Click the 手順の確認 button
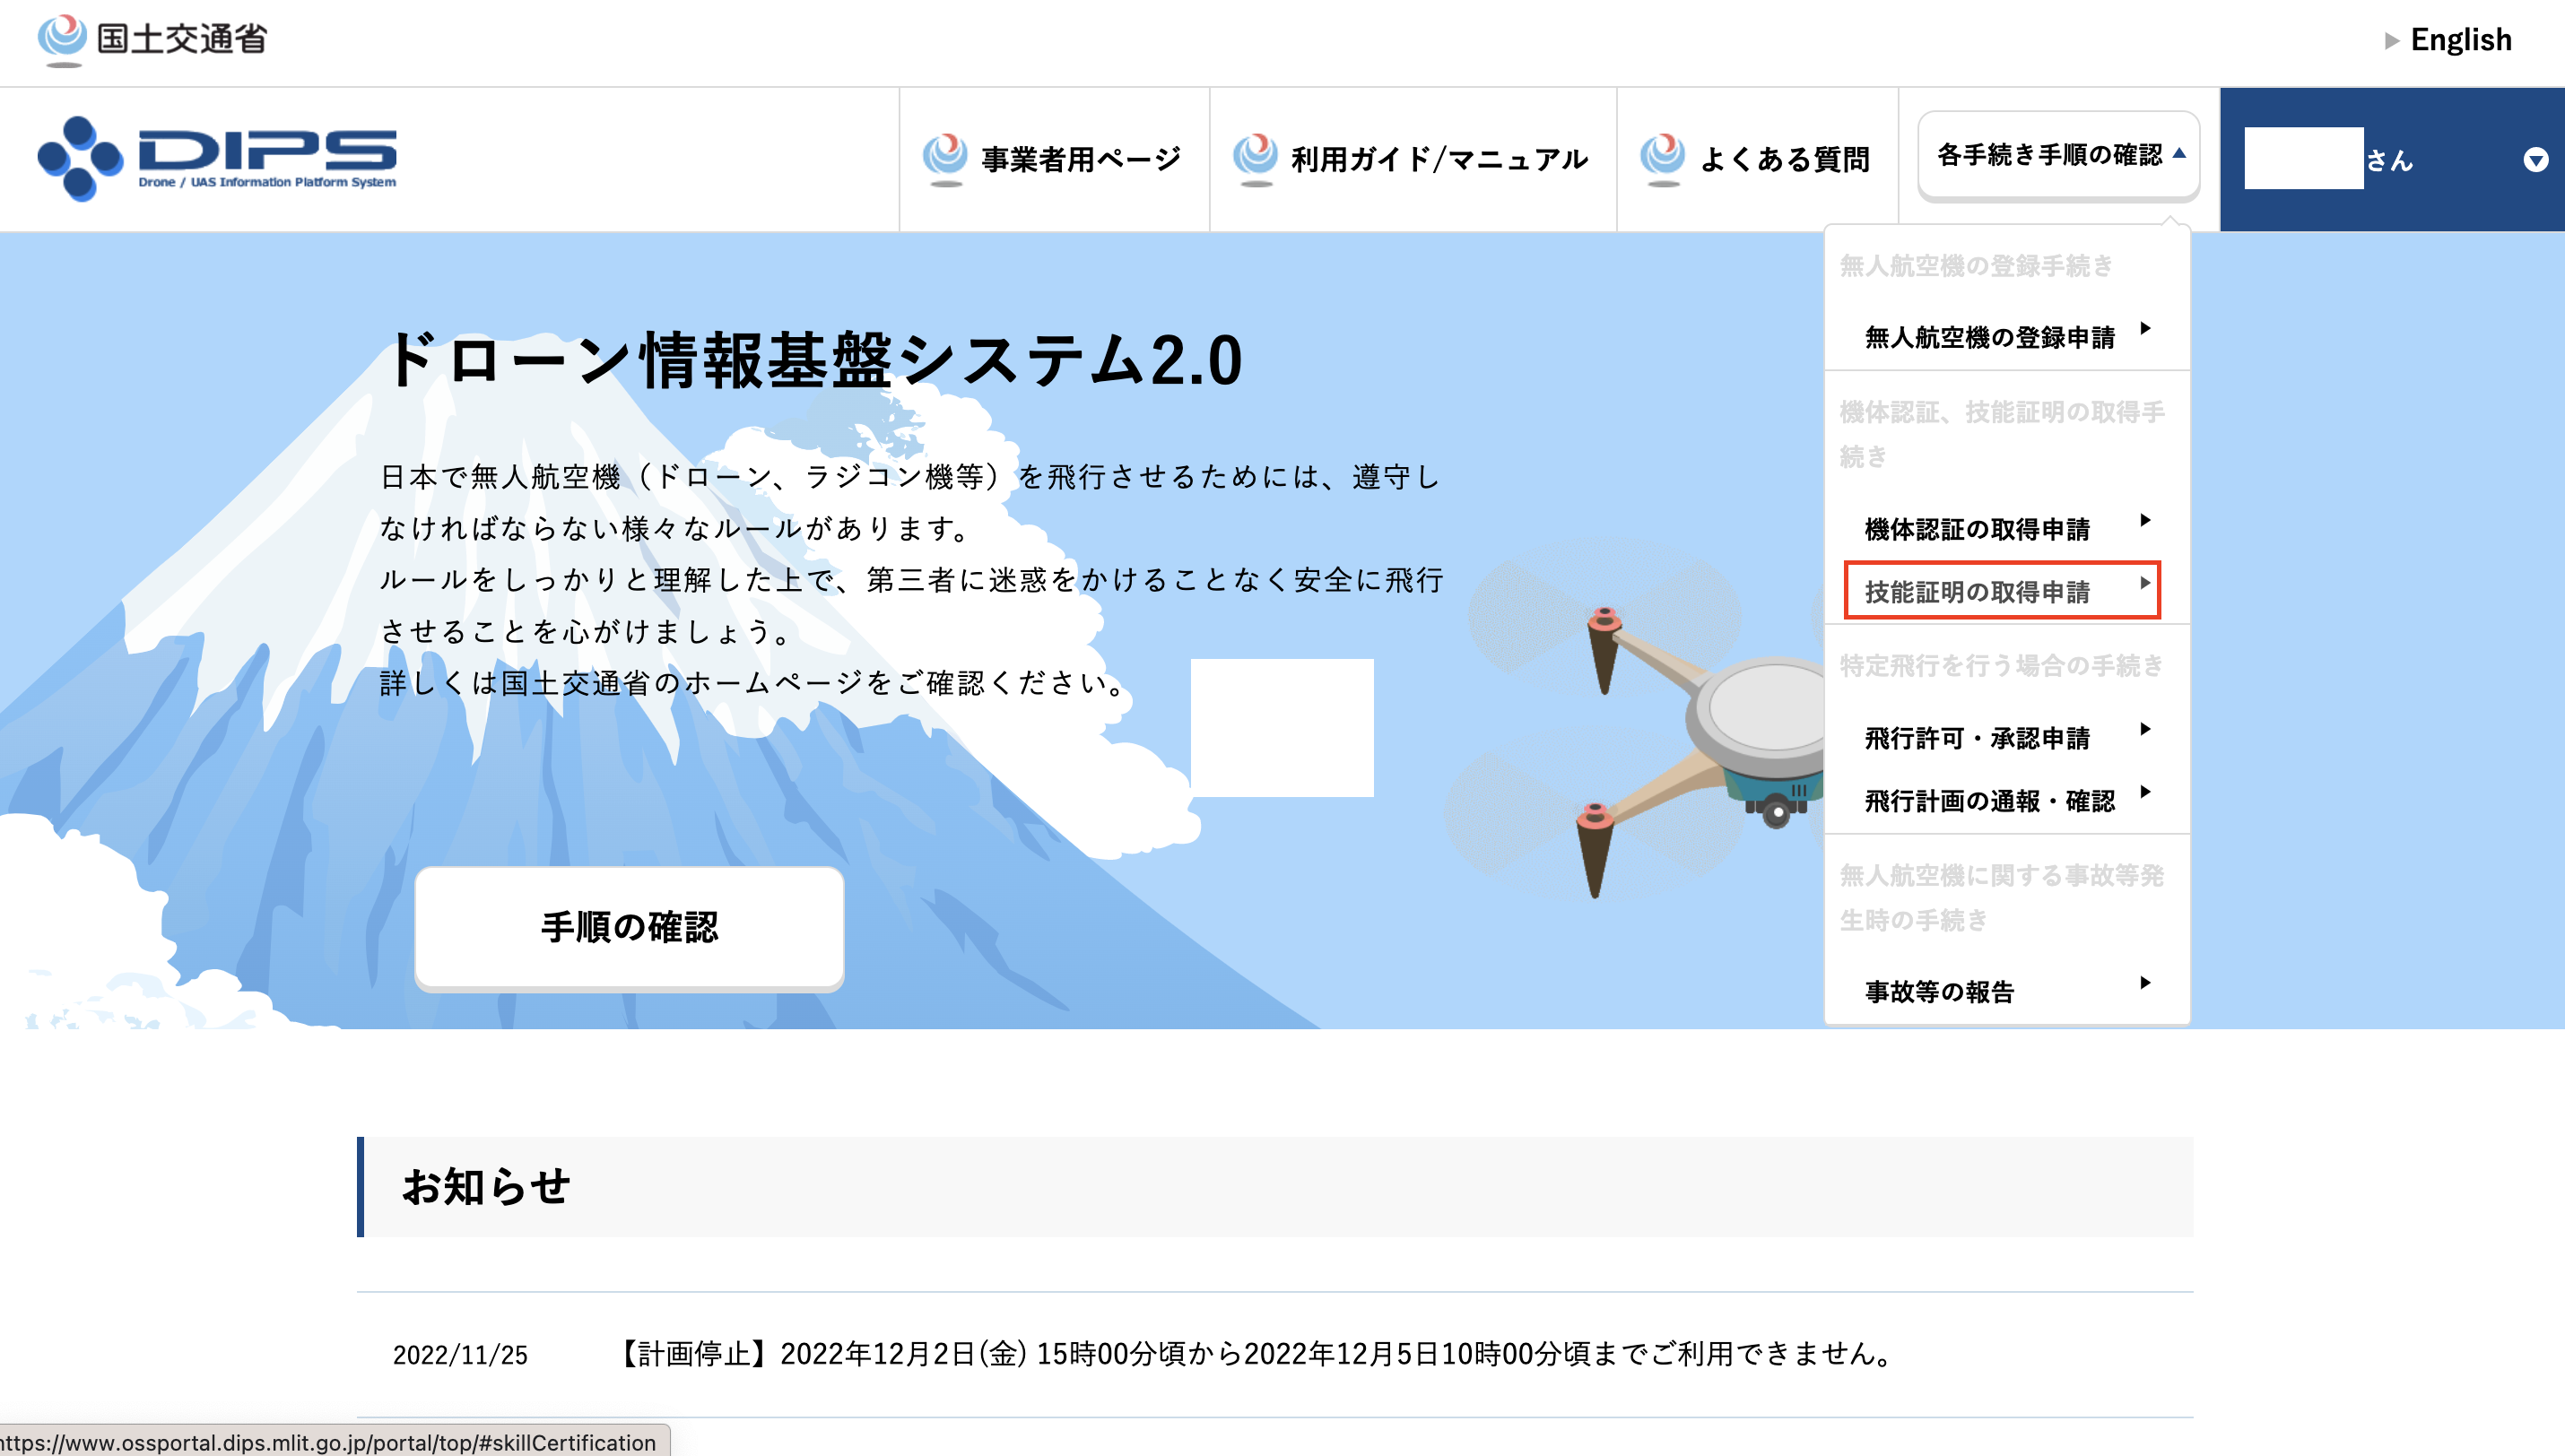This screenshot has height=1456, width=2565. (629, 927)
